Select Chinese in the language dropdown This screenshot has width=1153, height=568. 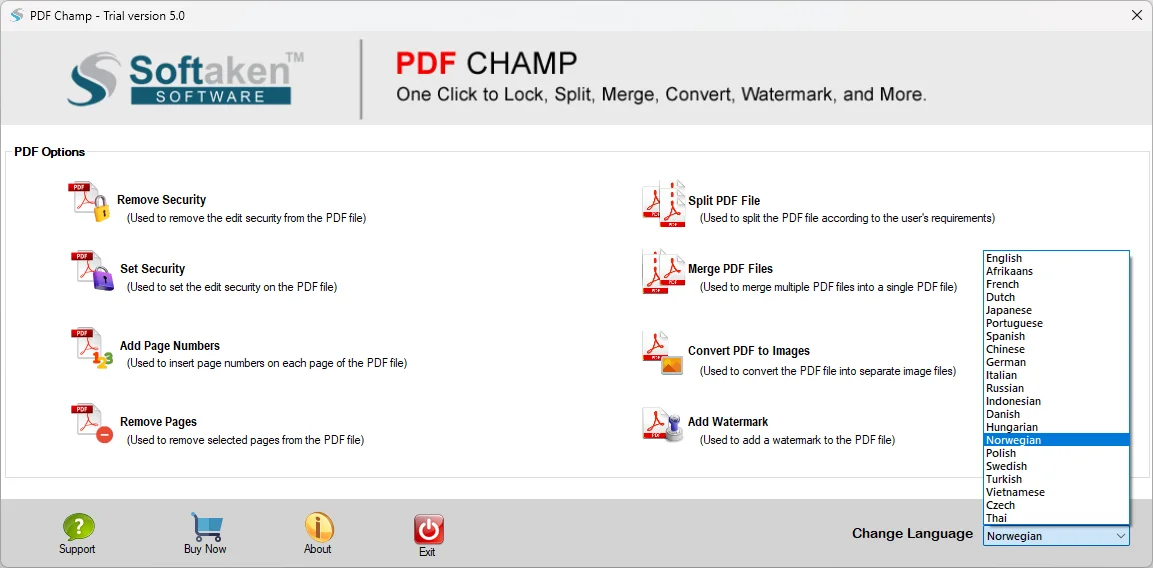tap(1056, 349)
